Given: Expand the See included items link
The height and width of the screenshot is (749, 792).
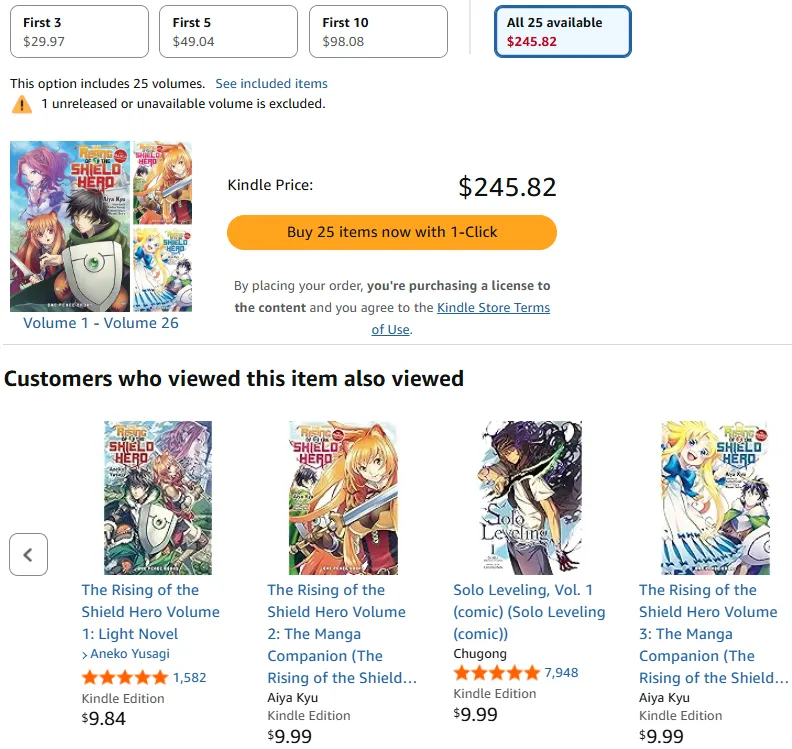Looking at the screenshot, I should 271,84.
